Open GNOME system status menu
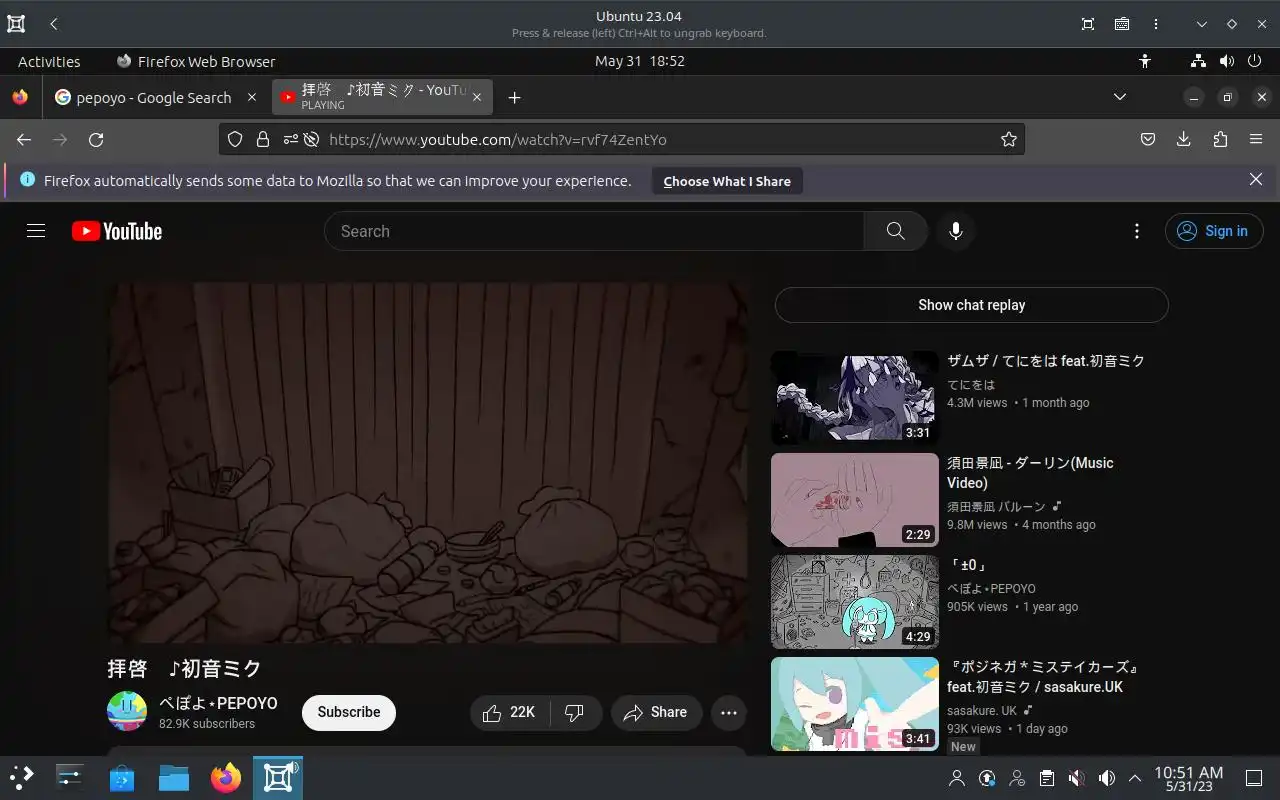Screen dimensions: 1280x800 pyautogui.click(x=1226, y=61)
